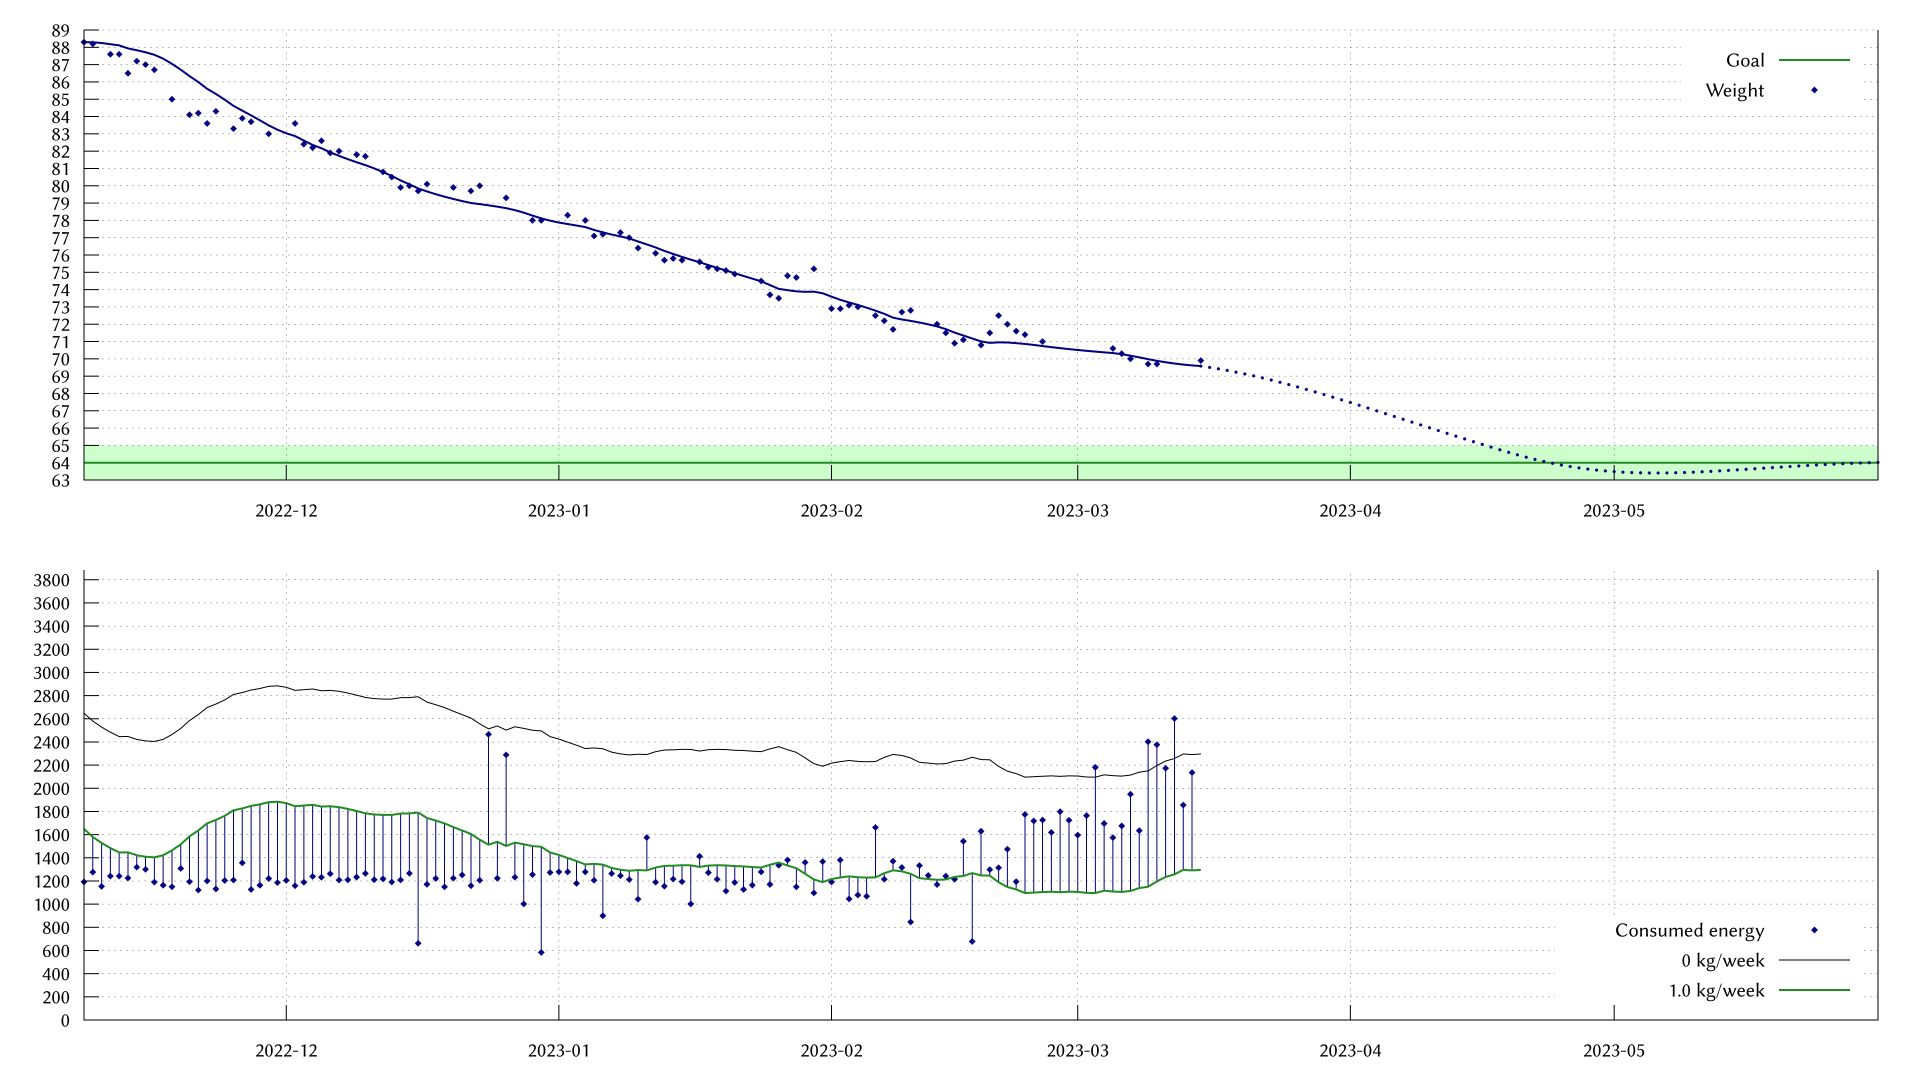
Task: Click the Weight legend diamond marker
Action: click(1814, 90)
